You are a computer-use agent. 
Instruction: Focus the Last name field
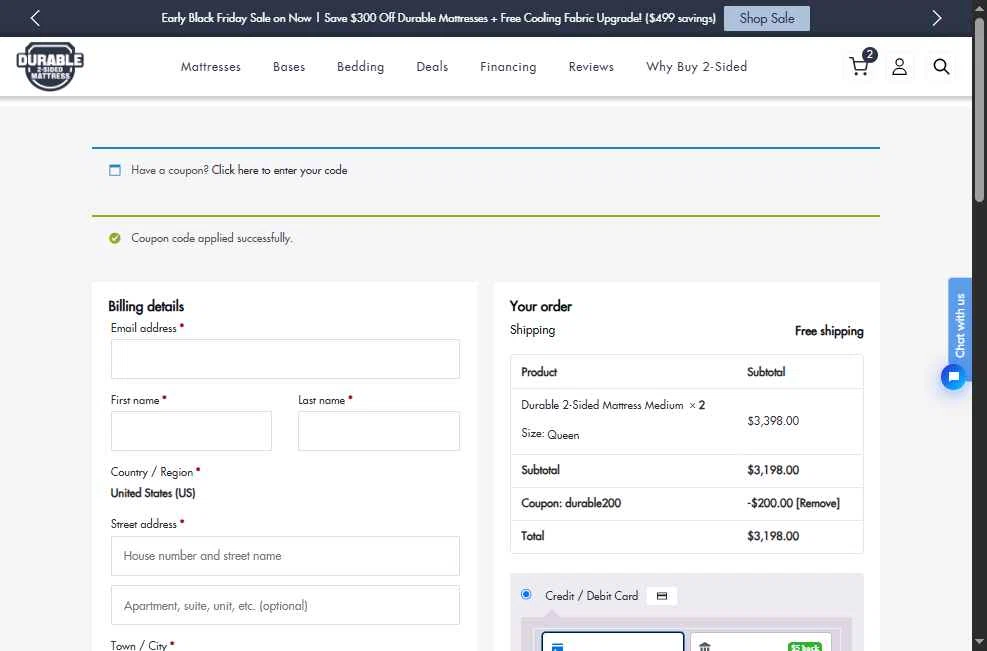(x=379, y=431)
